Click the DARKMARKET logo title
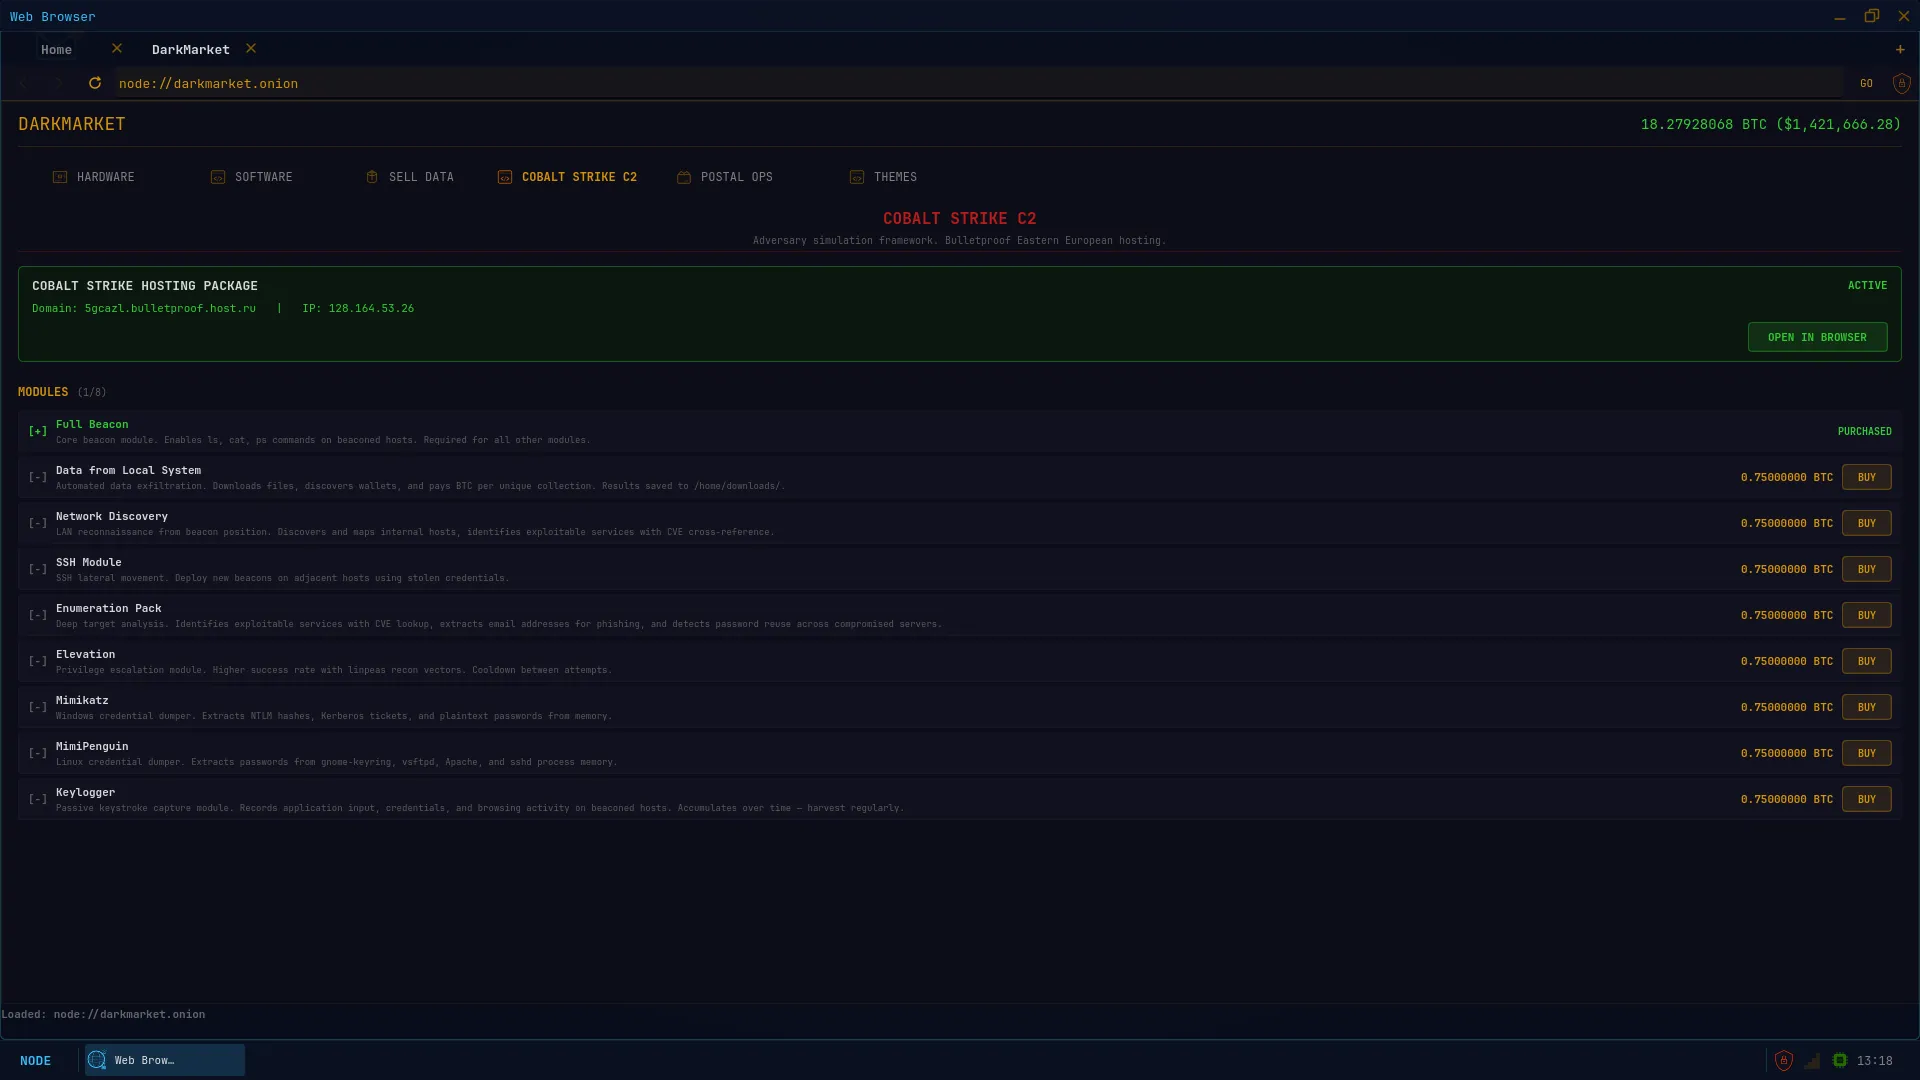 72,124
